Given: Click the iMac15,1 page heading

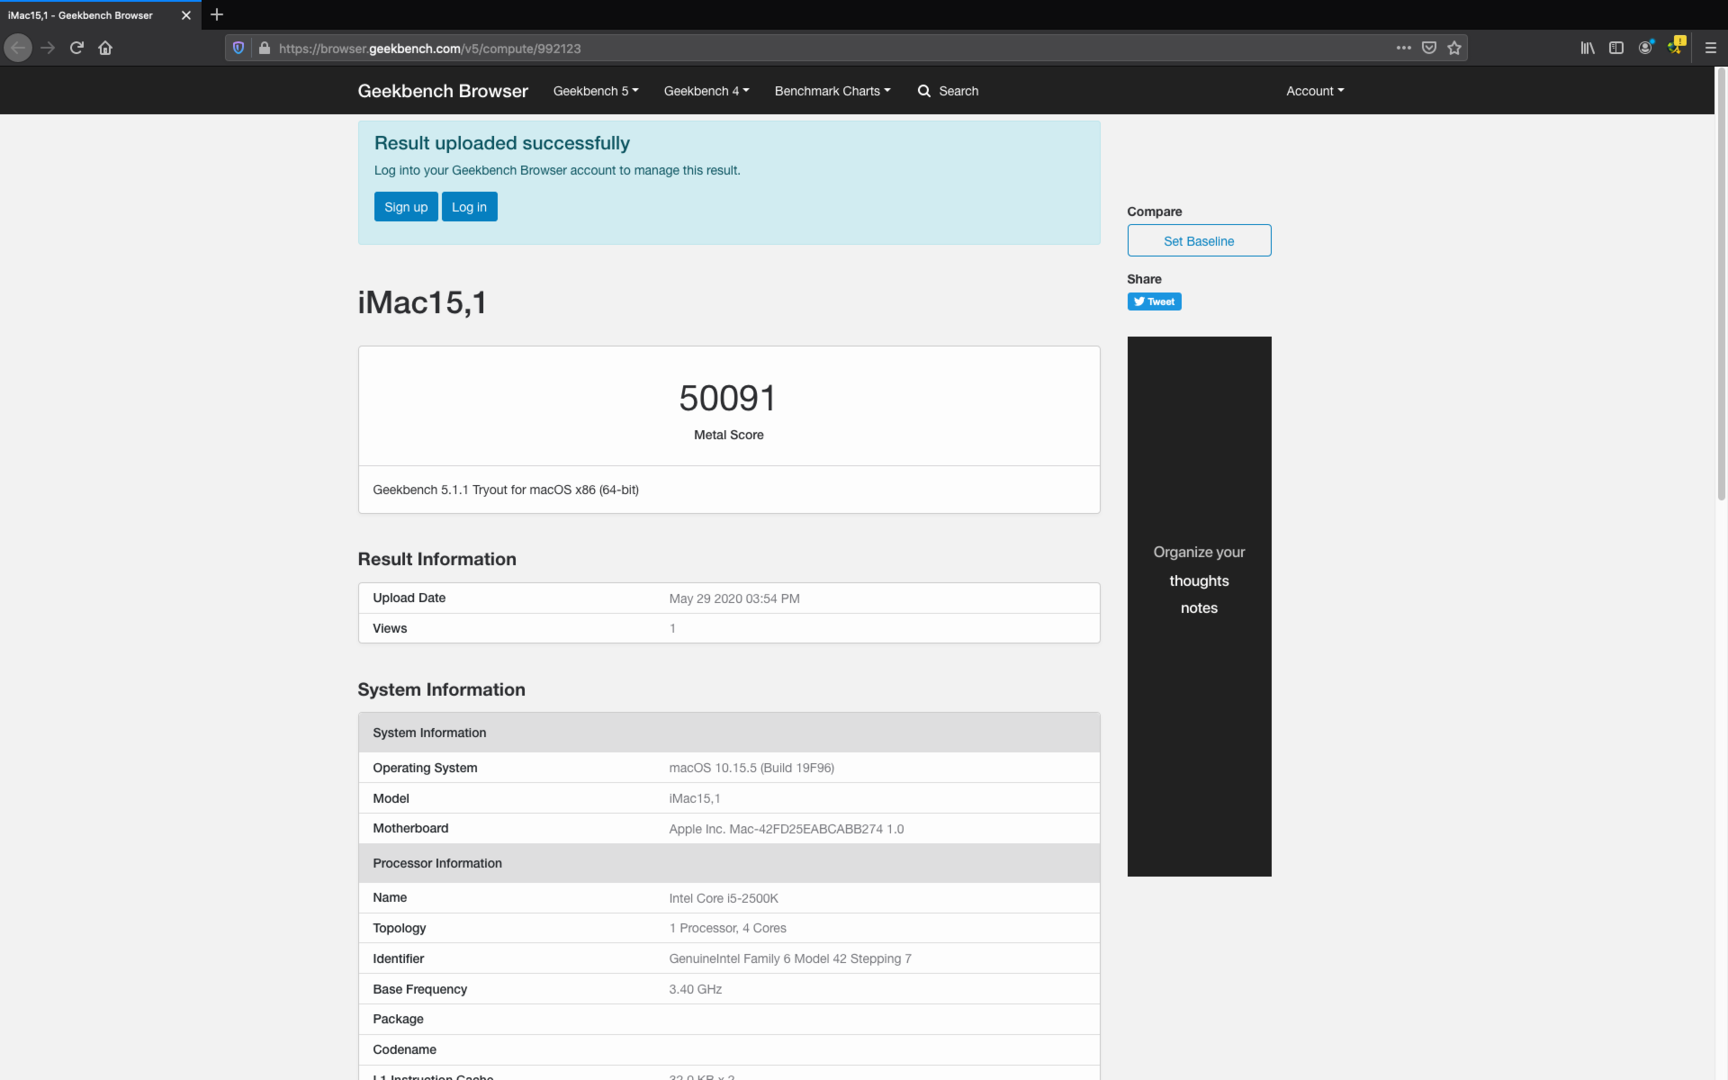Looking at the screenshot, I should pyautogui.click(x=422, y=302).
